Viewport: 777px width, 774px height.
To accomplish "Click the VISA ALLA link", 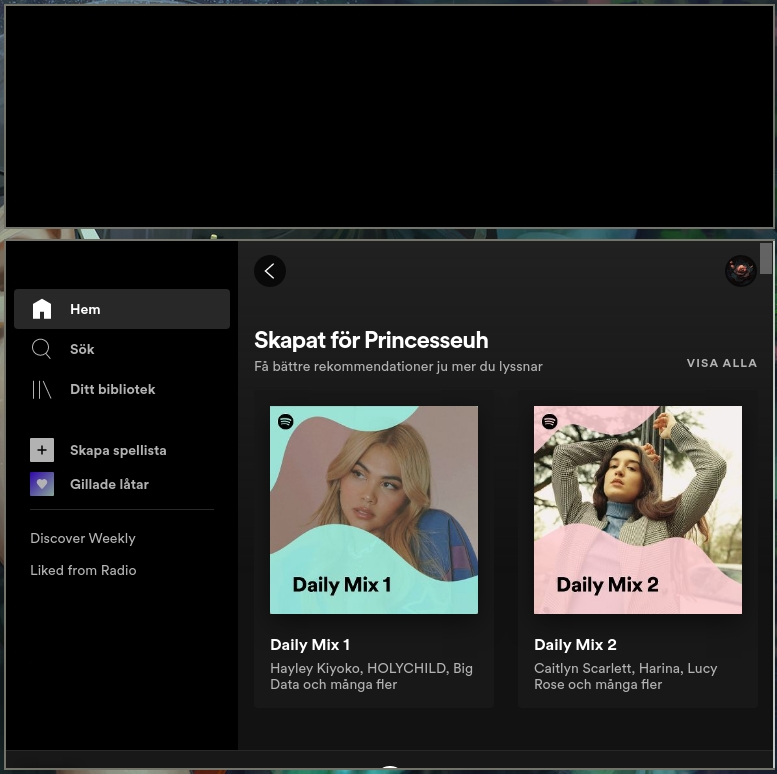I will pos(721,363).
